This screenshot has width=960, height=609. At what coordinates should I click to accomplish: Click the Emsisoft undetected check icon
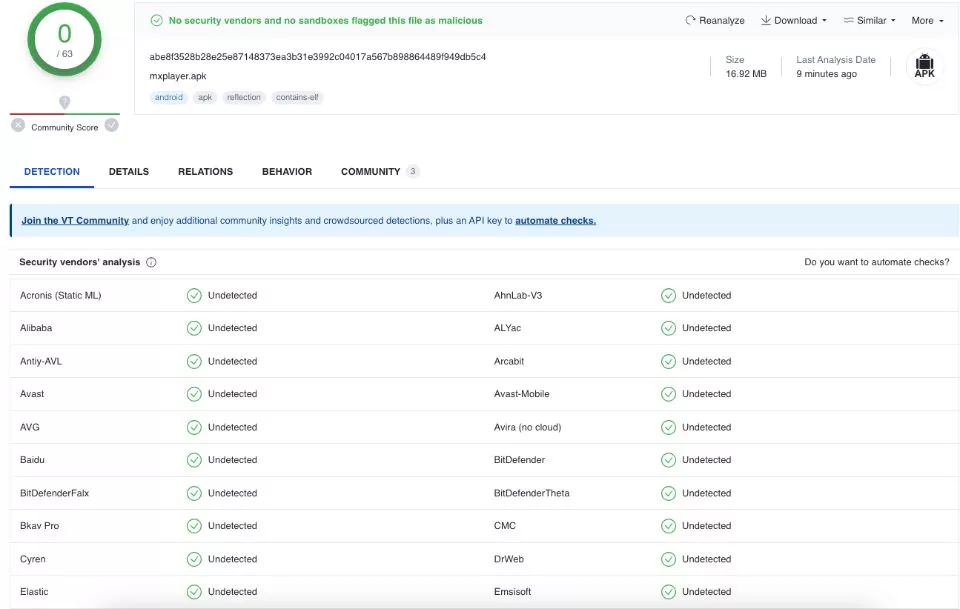pos(669,592)
